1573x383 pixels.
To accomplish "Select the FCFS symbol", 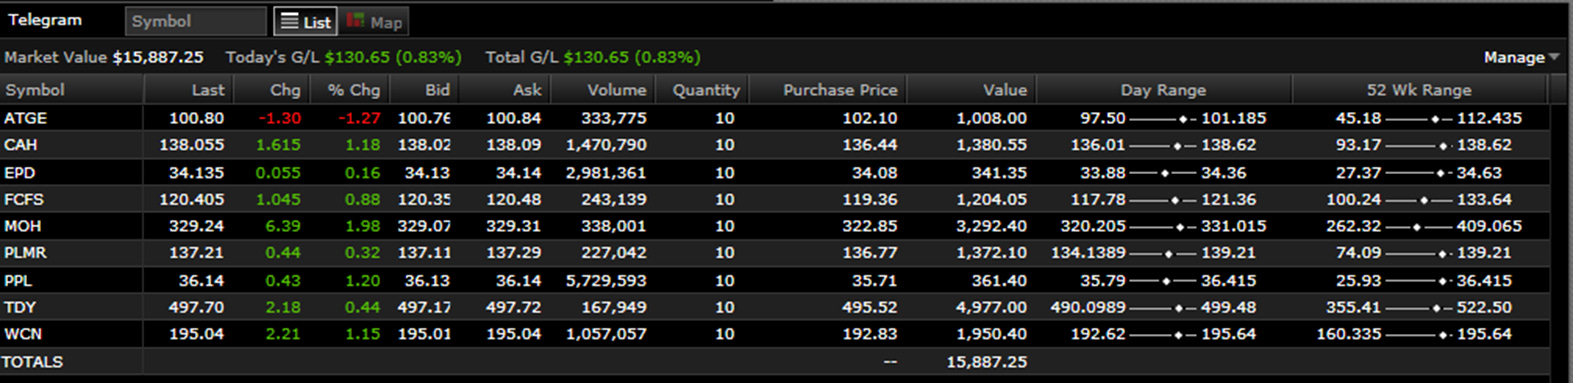I will coord(24,200).
